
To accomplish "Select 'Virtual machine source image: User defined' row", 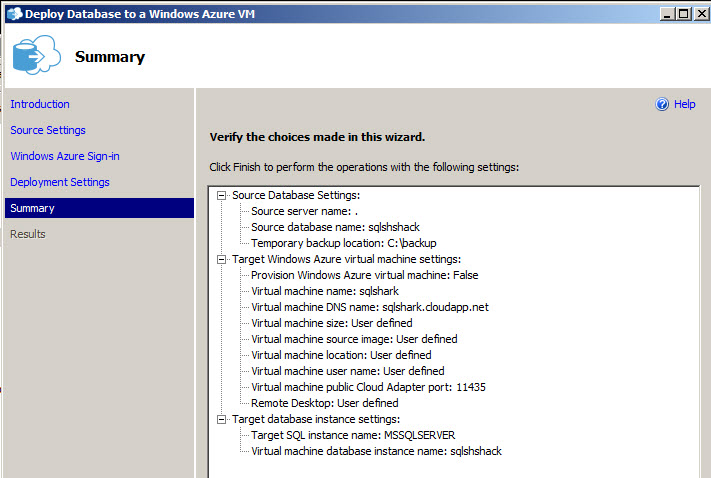I will coord(354,339).
